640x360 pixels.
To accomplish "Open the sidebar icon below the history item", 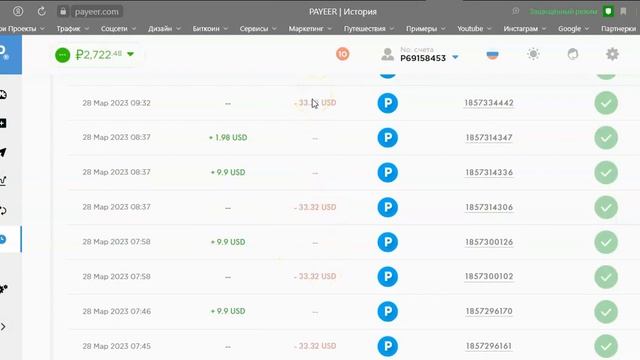I will coord(3,289).
